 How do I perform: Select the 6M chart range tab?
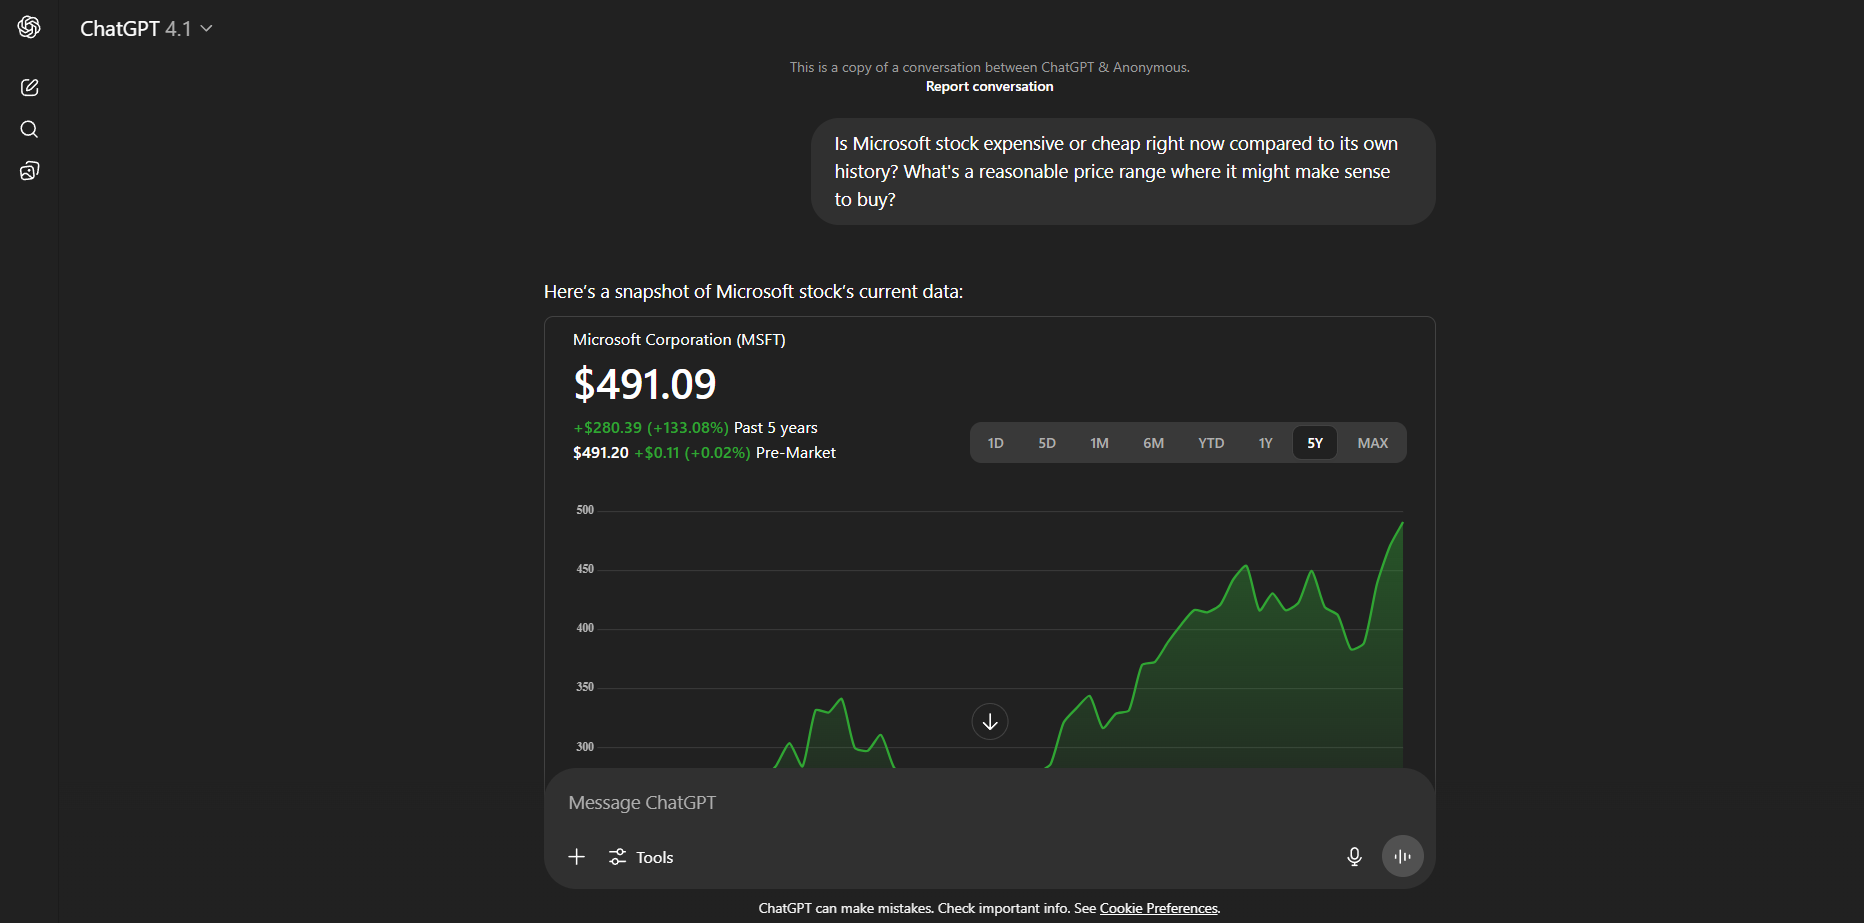[x=1153, y=443]
